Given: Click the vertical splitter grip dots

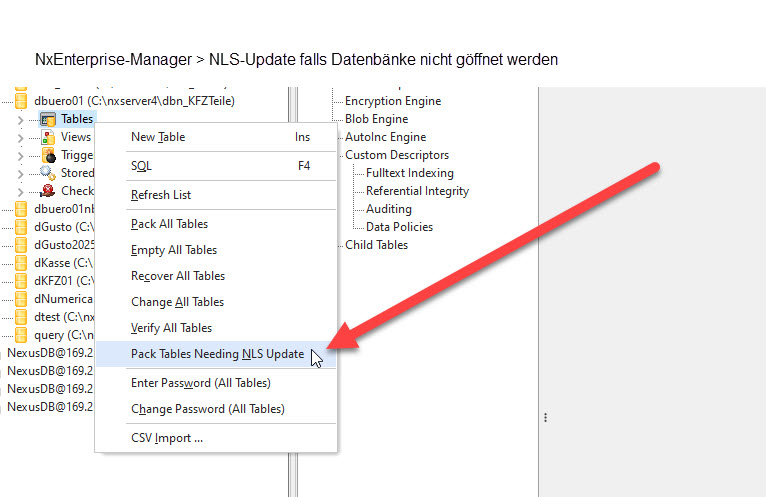Looking at the screenshot, I should tap(545, 418).
